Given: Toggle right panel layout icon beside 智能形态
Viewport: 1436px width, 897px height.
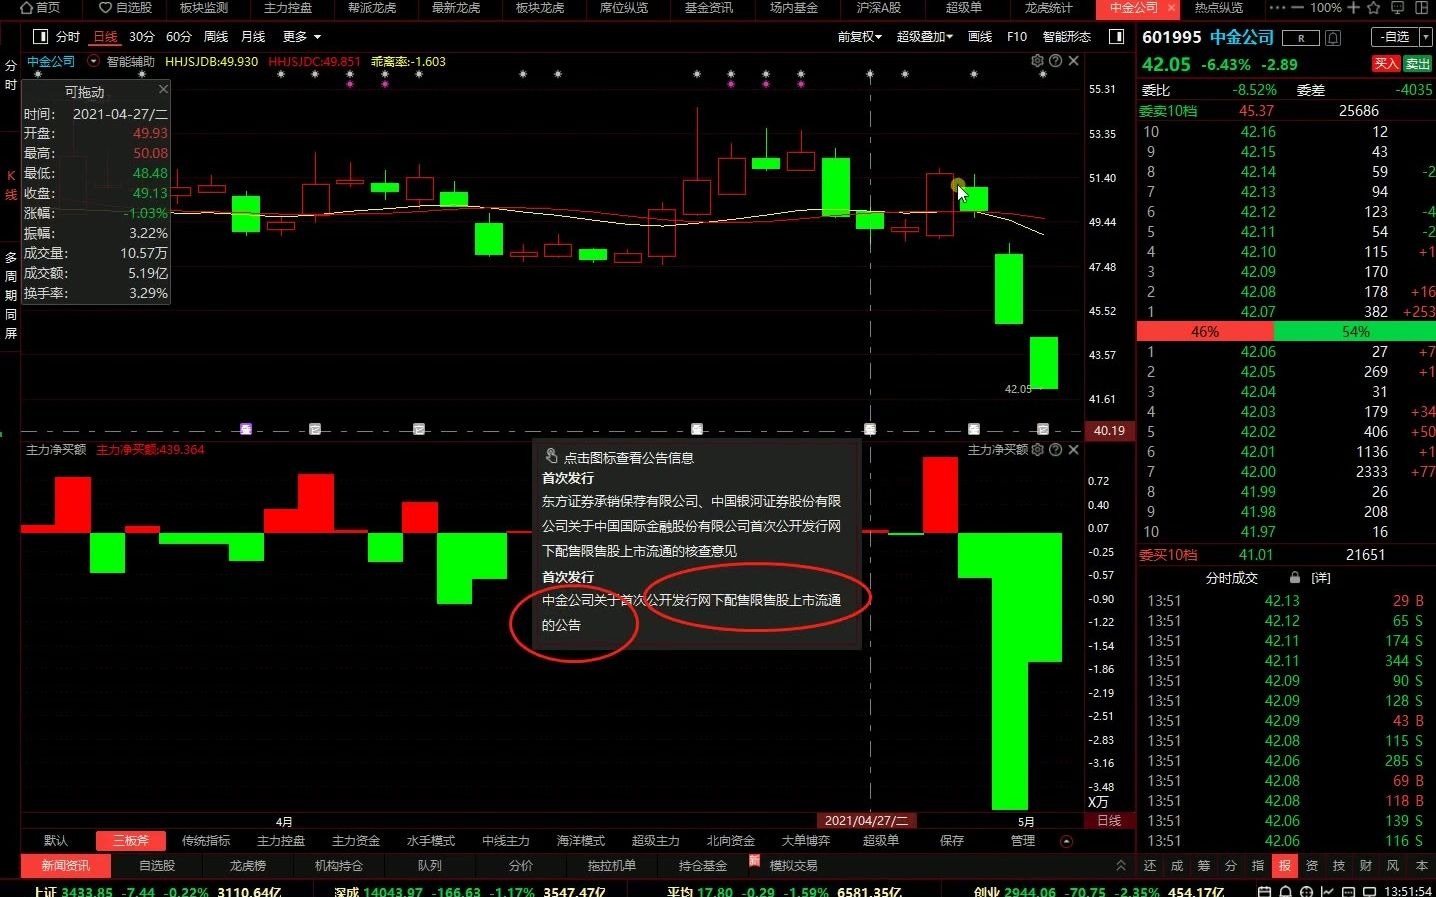Looking at the screenshot, I should click(x=1116, y=37).
